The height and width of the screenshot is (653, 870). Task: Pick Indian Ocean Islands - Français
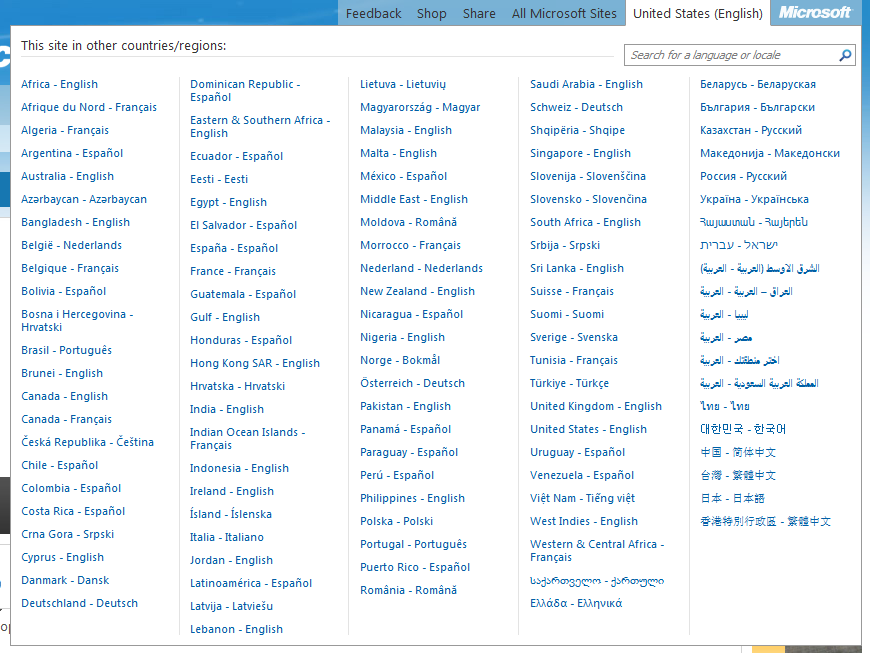247,438
